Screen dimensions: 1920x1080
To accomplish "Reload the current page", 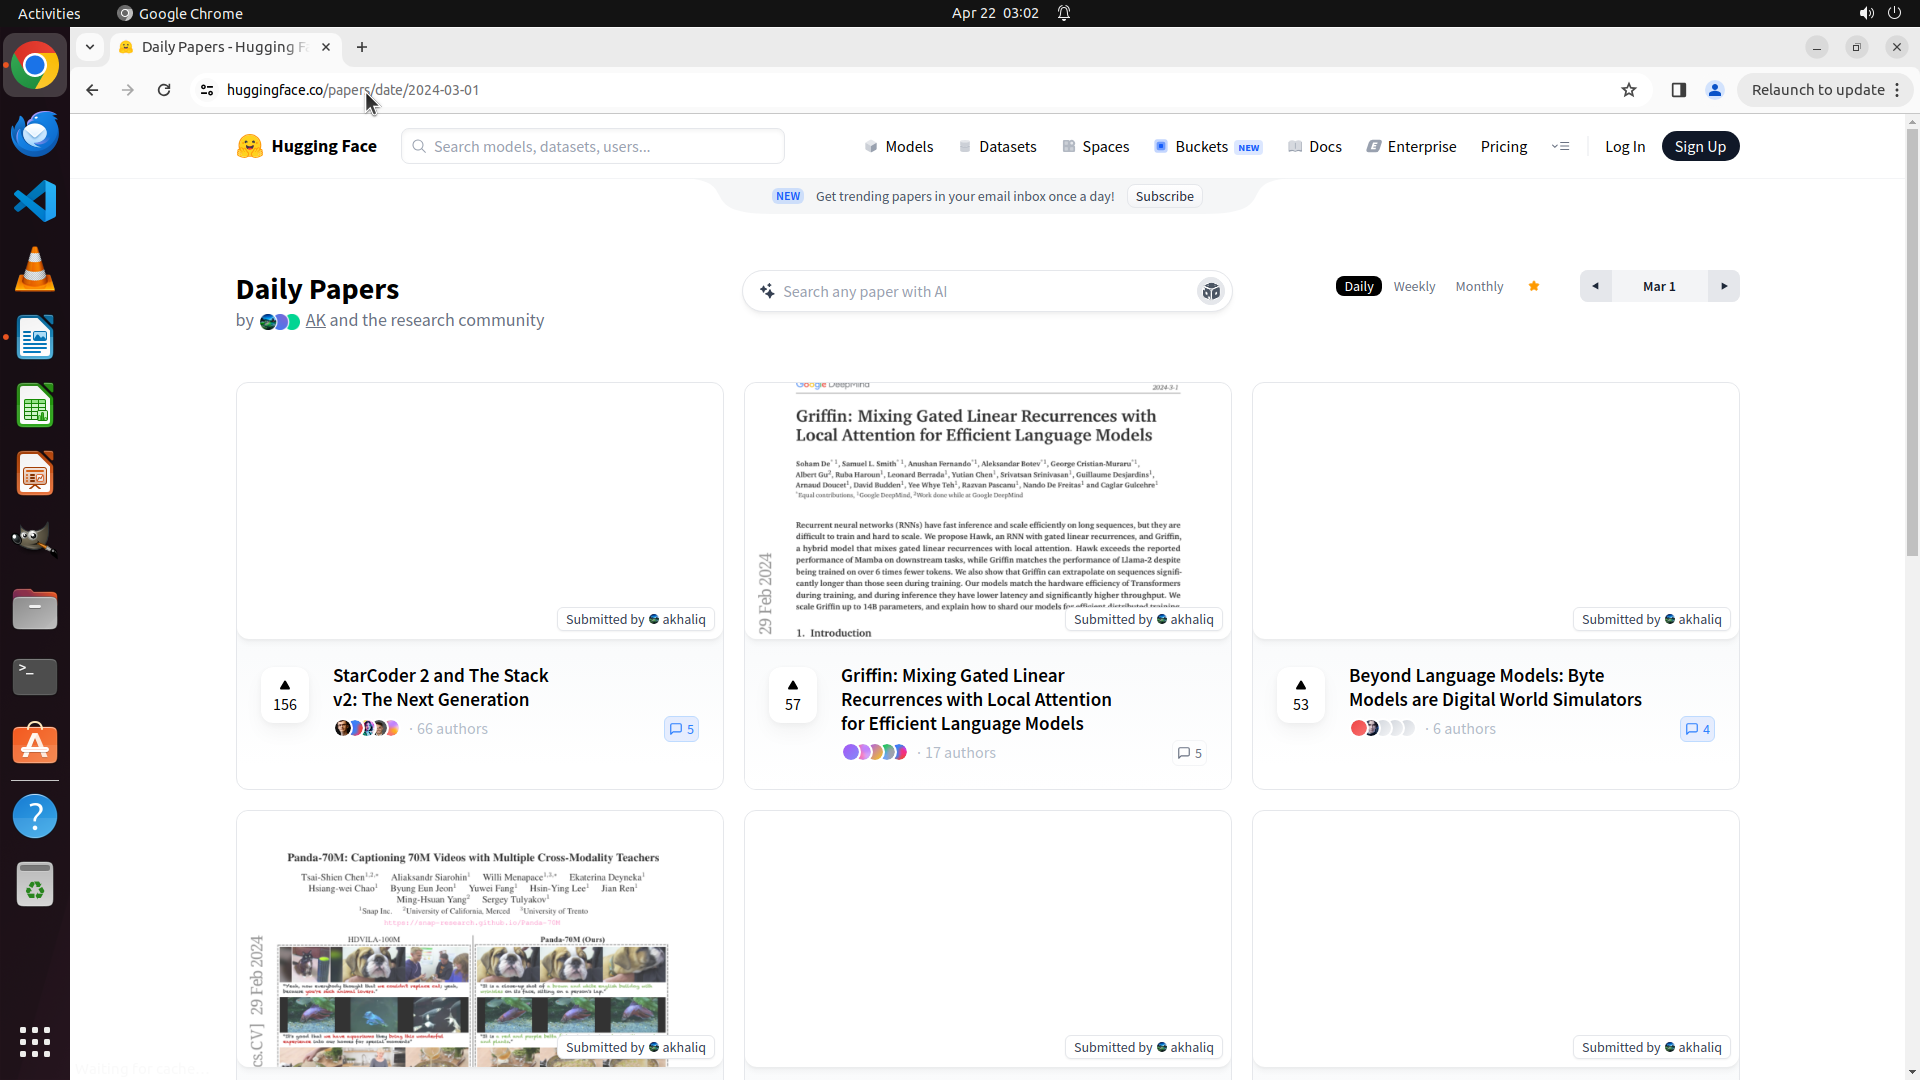I will pos(164,90).
